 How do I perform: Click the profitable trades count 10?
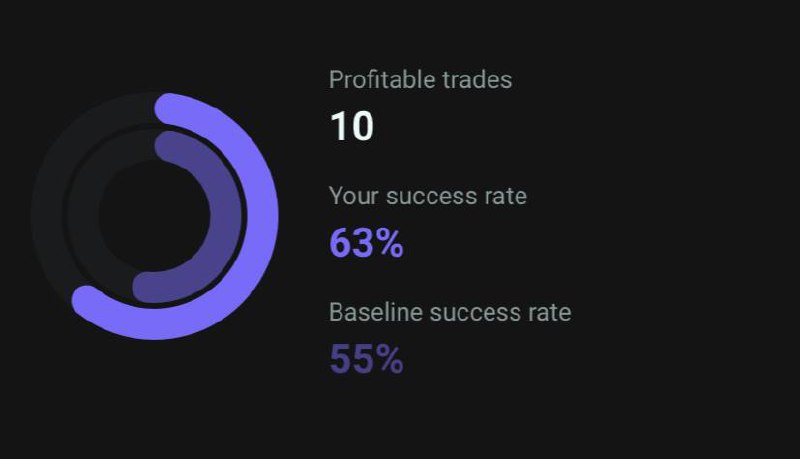coord(352,126)
